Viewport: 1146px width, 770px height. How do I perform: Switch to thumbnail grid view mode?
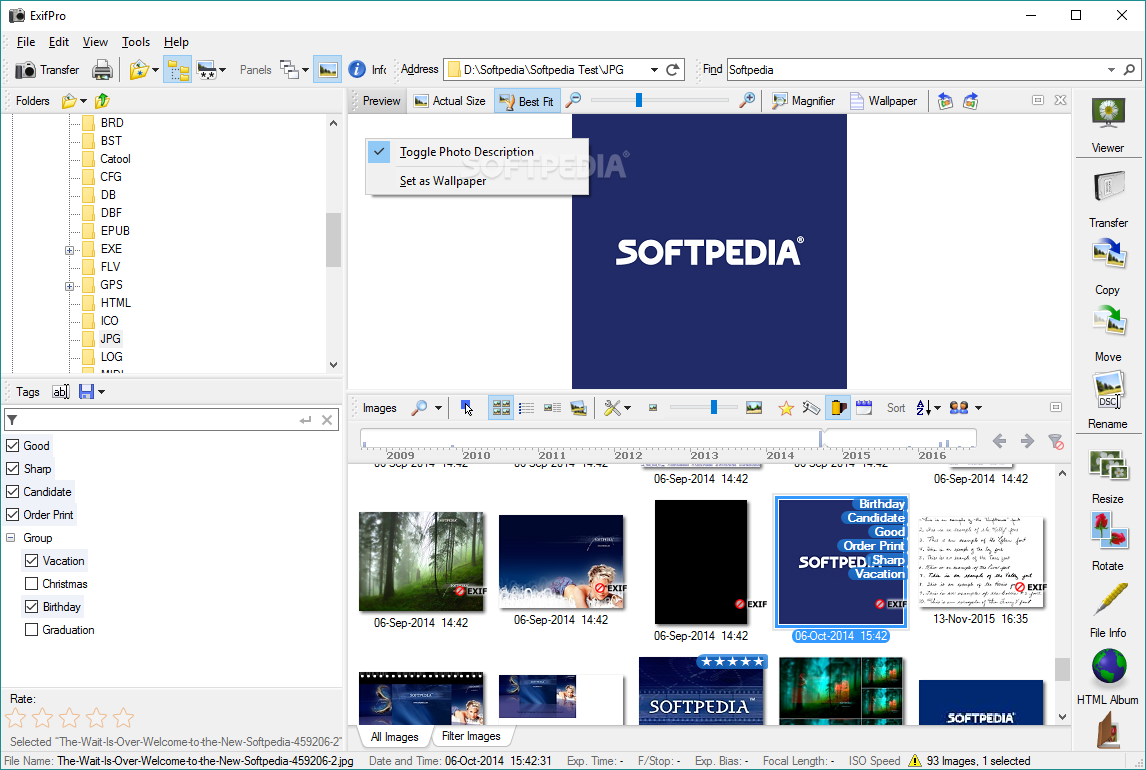click(x=501, y=408)
